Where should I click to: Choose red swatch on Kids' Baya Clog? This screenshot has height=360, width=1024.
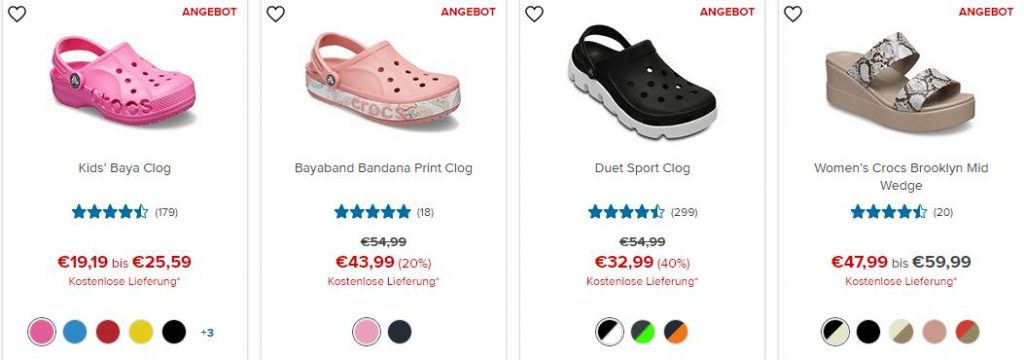(108, 332)
